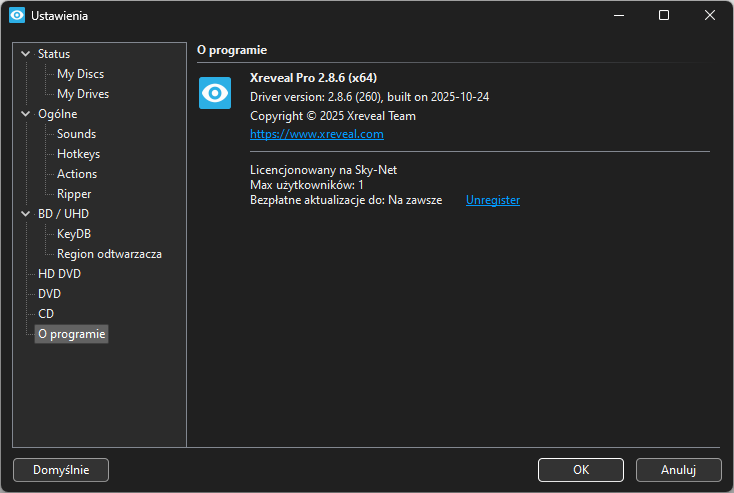Confirm with the OK button
This screenshot has height=493, width=734.
pyautogui.click(x=581, y=470)
